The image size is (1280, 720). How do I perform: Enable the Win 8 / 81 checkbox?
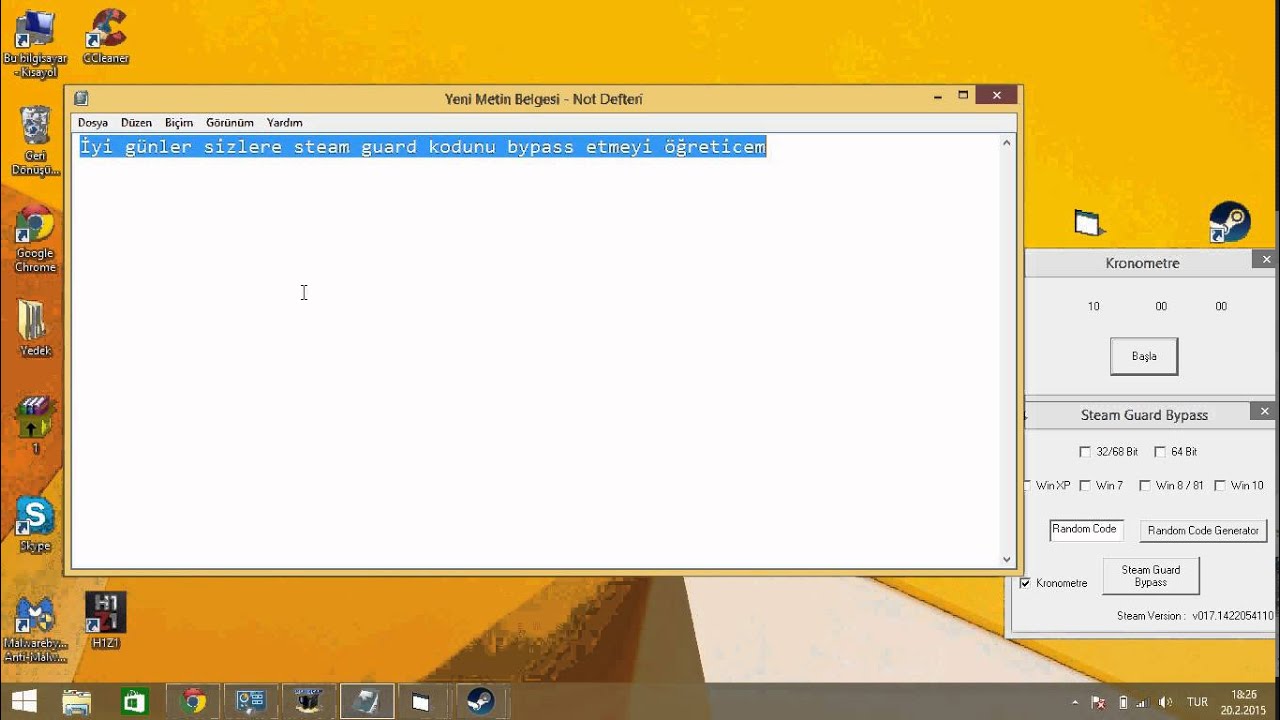[1145, 486]
